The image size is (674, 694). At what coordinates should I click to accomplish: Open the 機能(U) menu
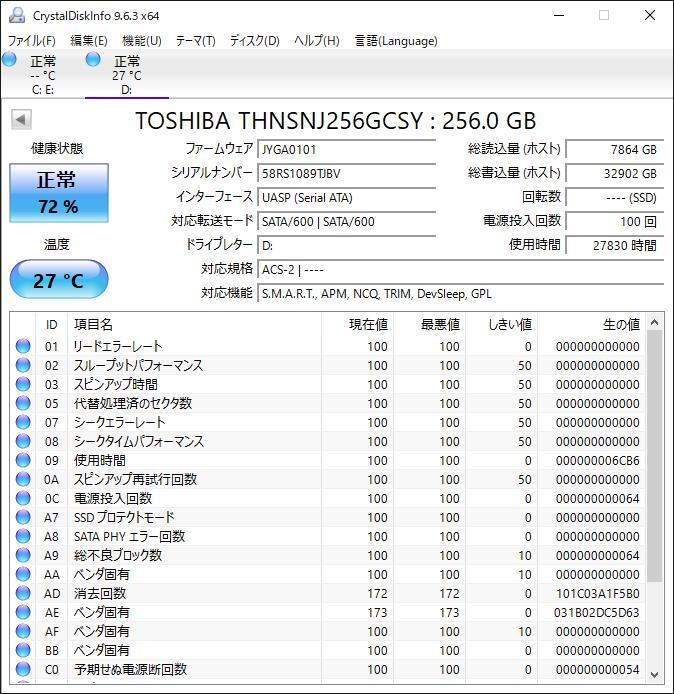[x=142, y=41]
